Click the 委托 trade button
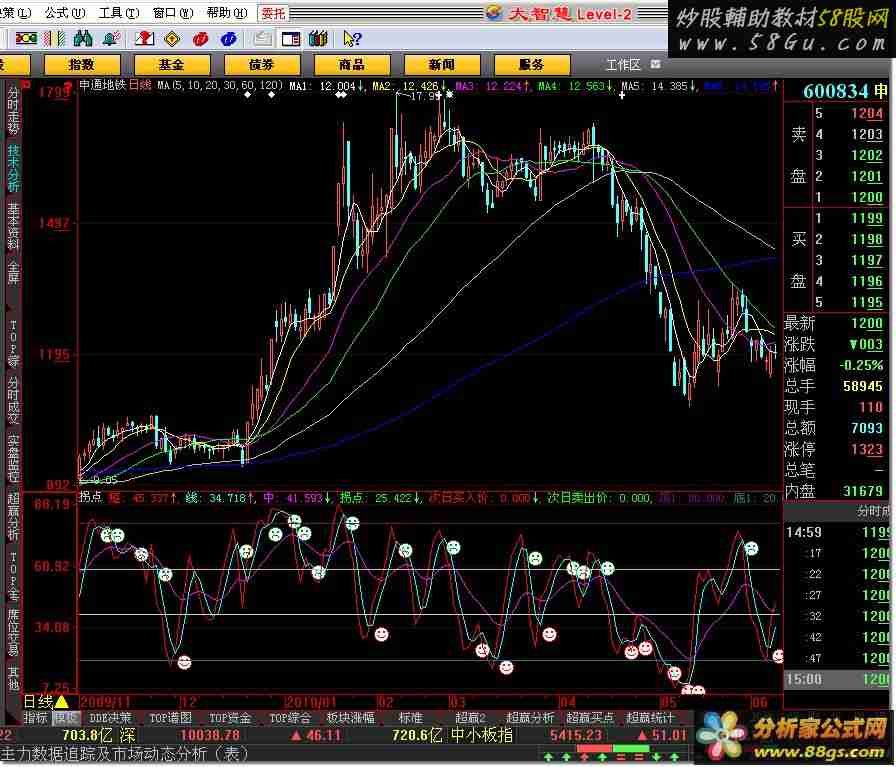This screenshot has width=896, height=767. tap(273, 13)
